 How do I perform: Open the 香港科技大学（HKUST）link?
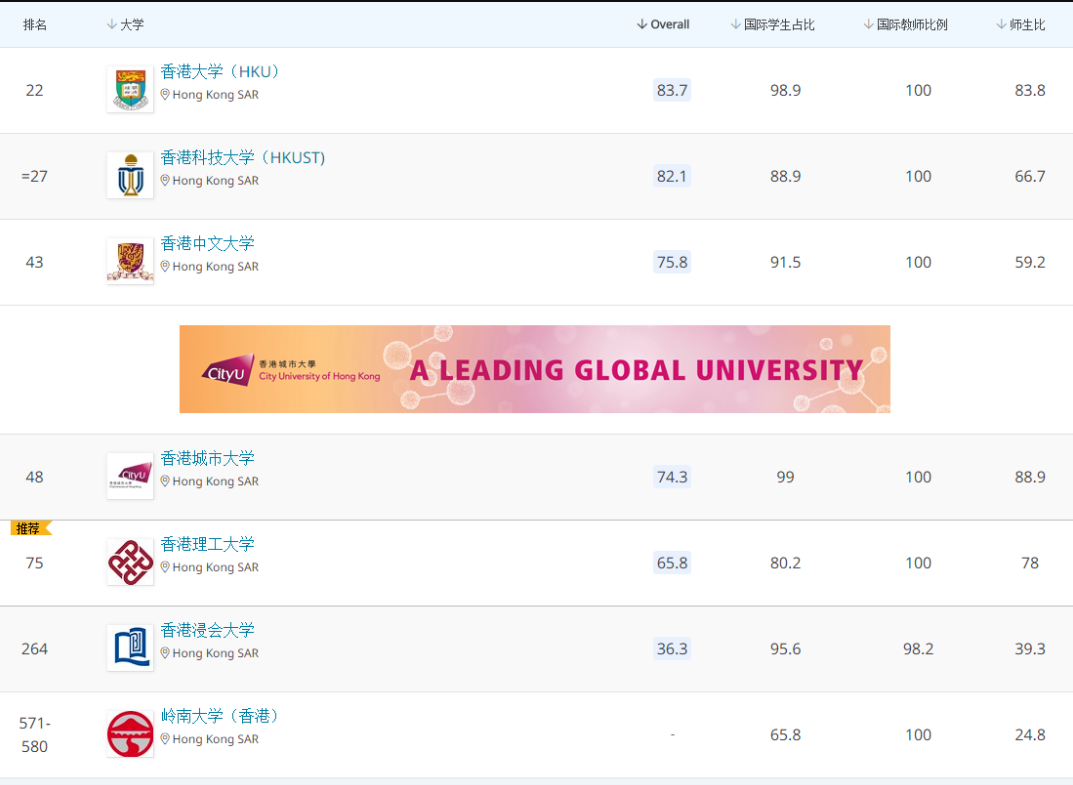(243, 158)
